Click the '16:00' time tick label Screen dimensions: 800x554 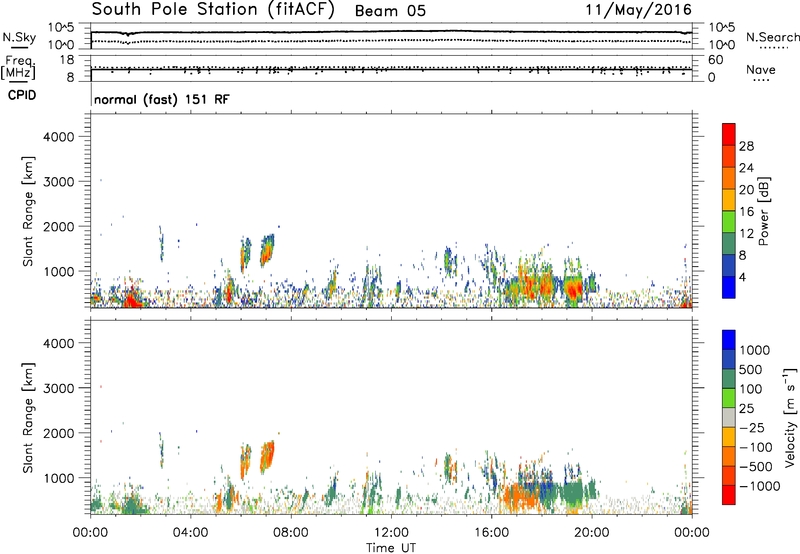point(491,533)
